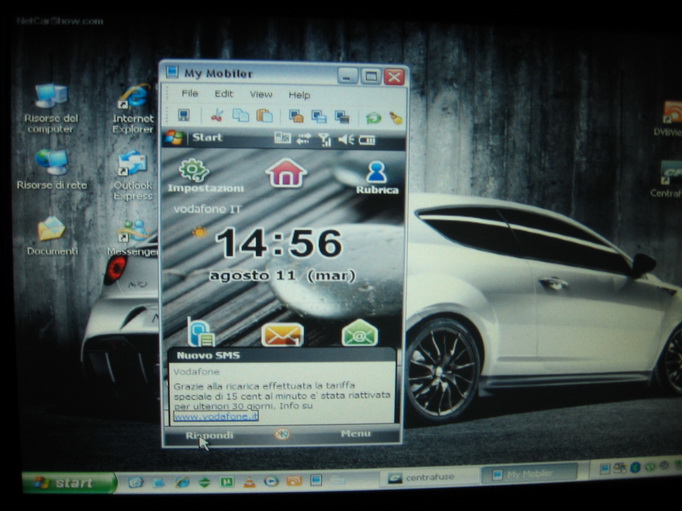Open Impostazioni gear icon on phone
The height and width of the screenshot is (511, 682).
pos(194,170)
